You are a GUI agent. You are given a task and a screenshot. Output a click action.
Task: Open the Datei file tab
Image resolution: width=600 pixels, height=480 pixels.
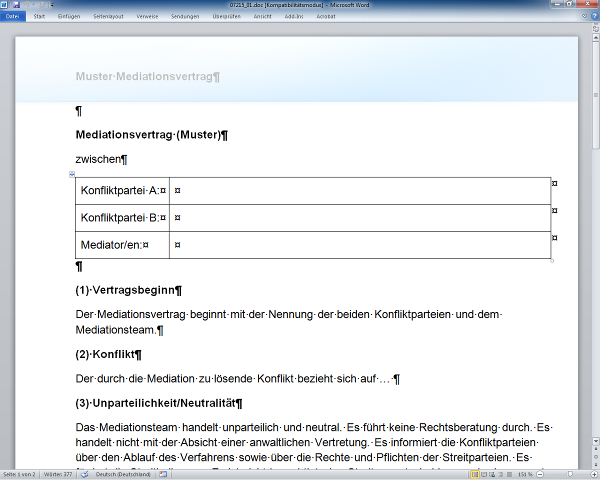[12, 17]
